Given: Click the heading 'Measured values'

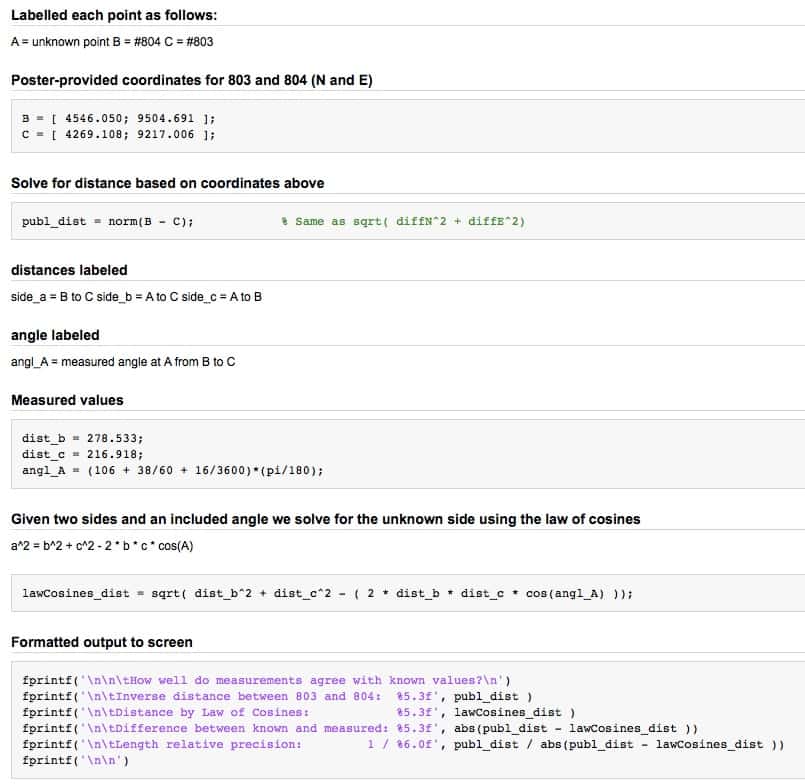Looking at the screenshot, I should coord(67,400).
